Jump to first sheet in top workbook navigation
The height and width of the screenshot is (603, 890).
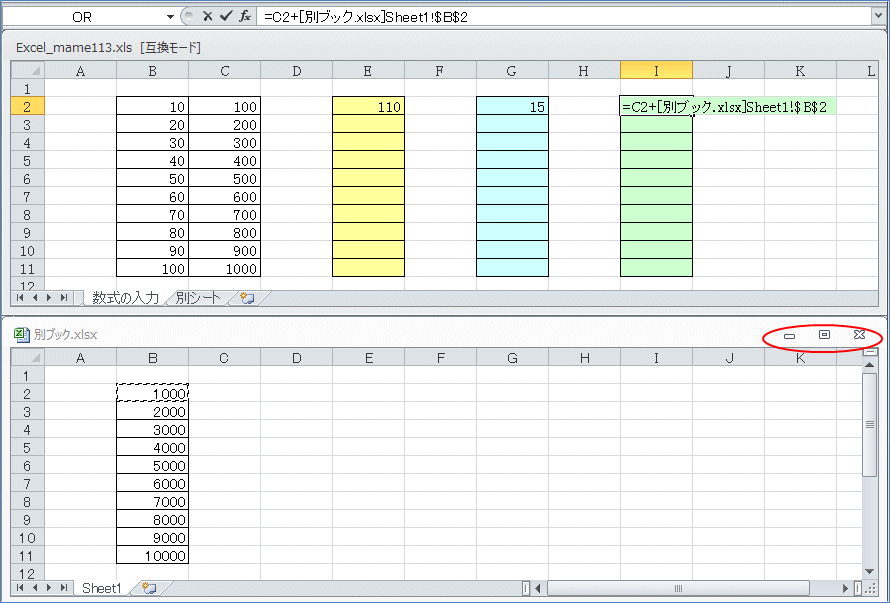pos(21,298)
